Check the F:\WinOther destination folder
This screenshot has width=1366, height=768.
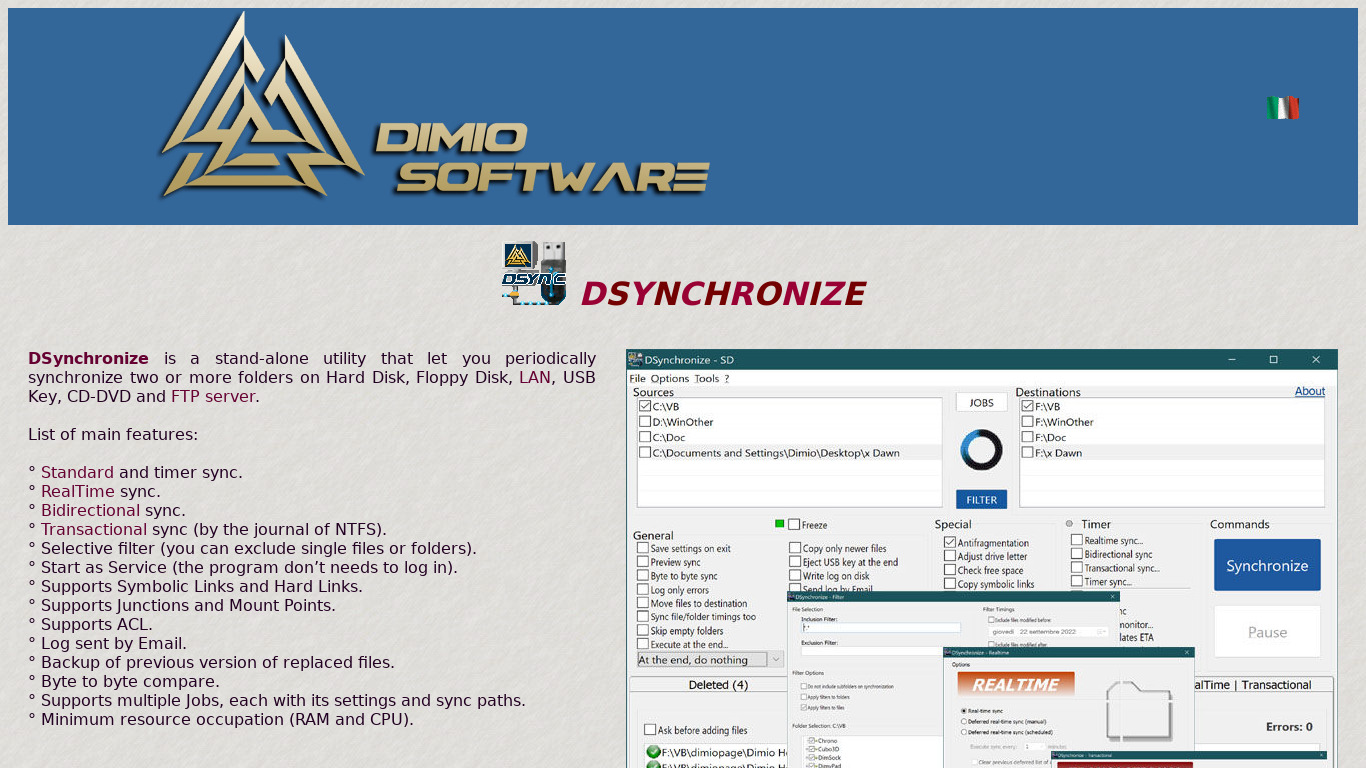pos(1027,422)
